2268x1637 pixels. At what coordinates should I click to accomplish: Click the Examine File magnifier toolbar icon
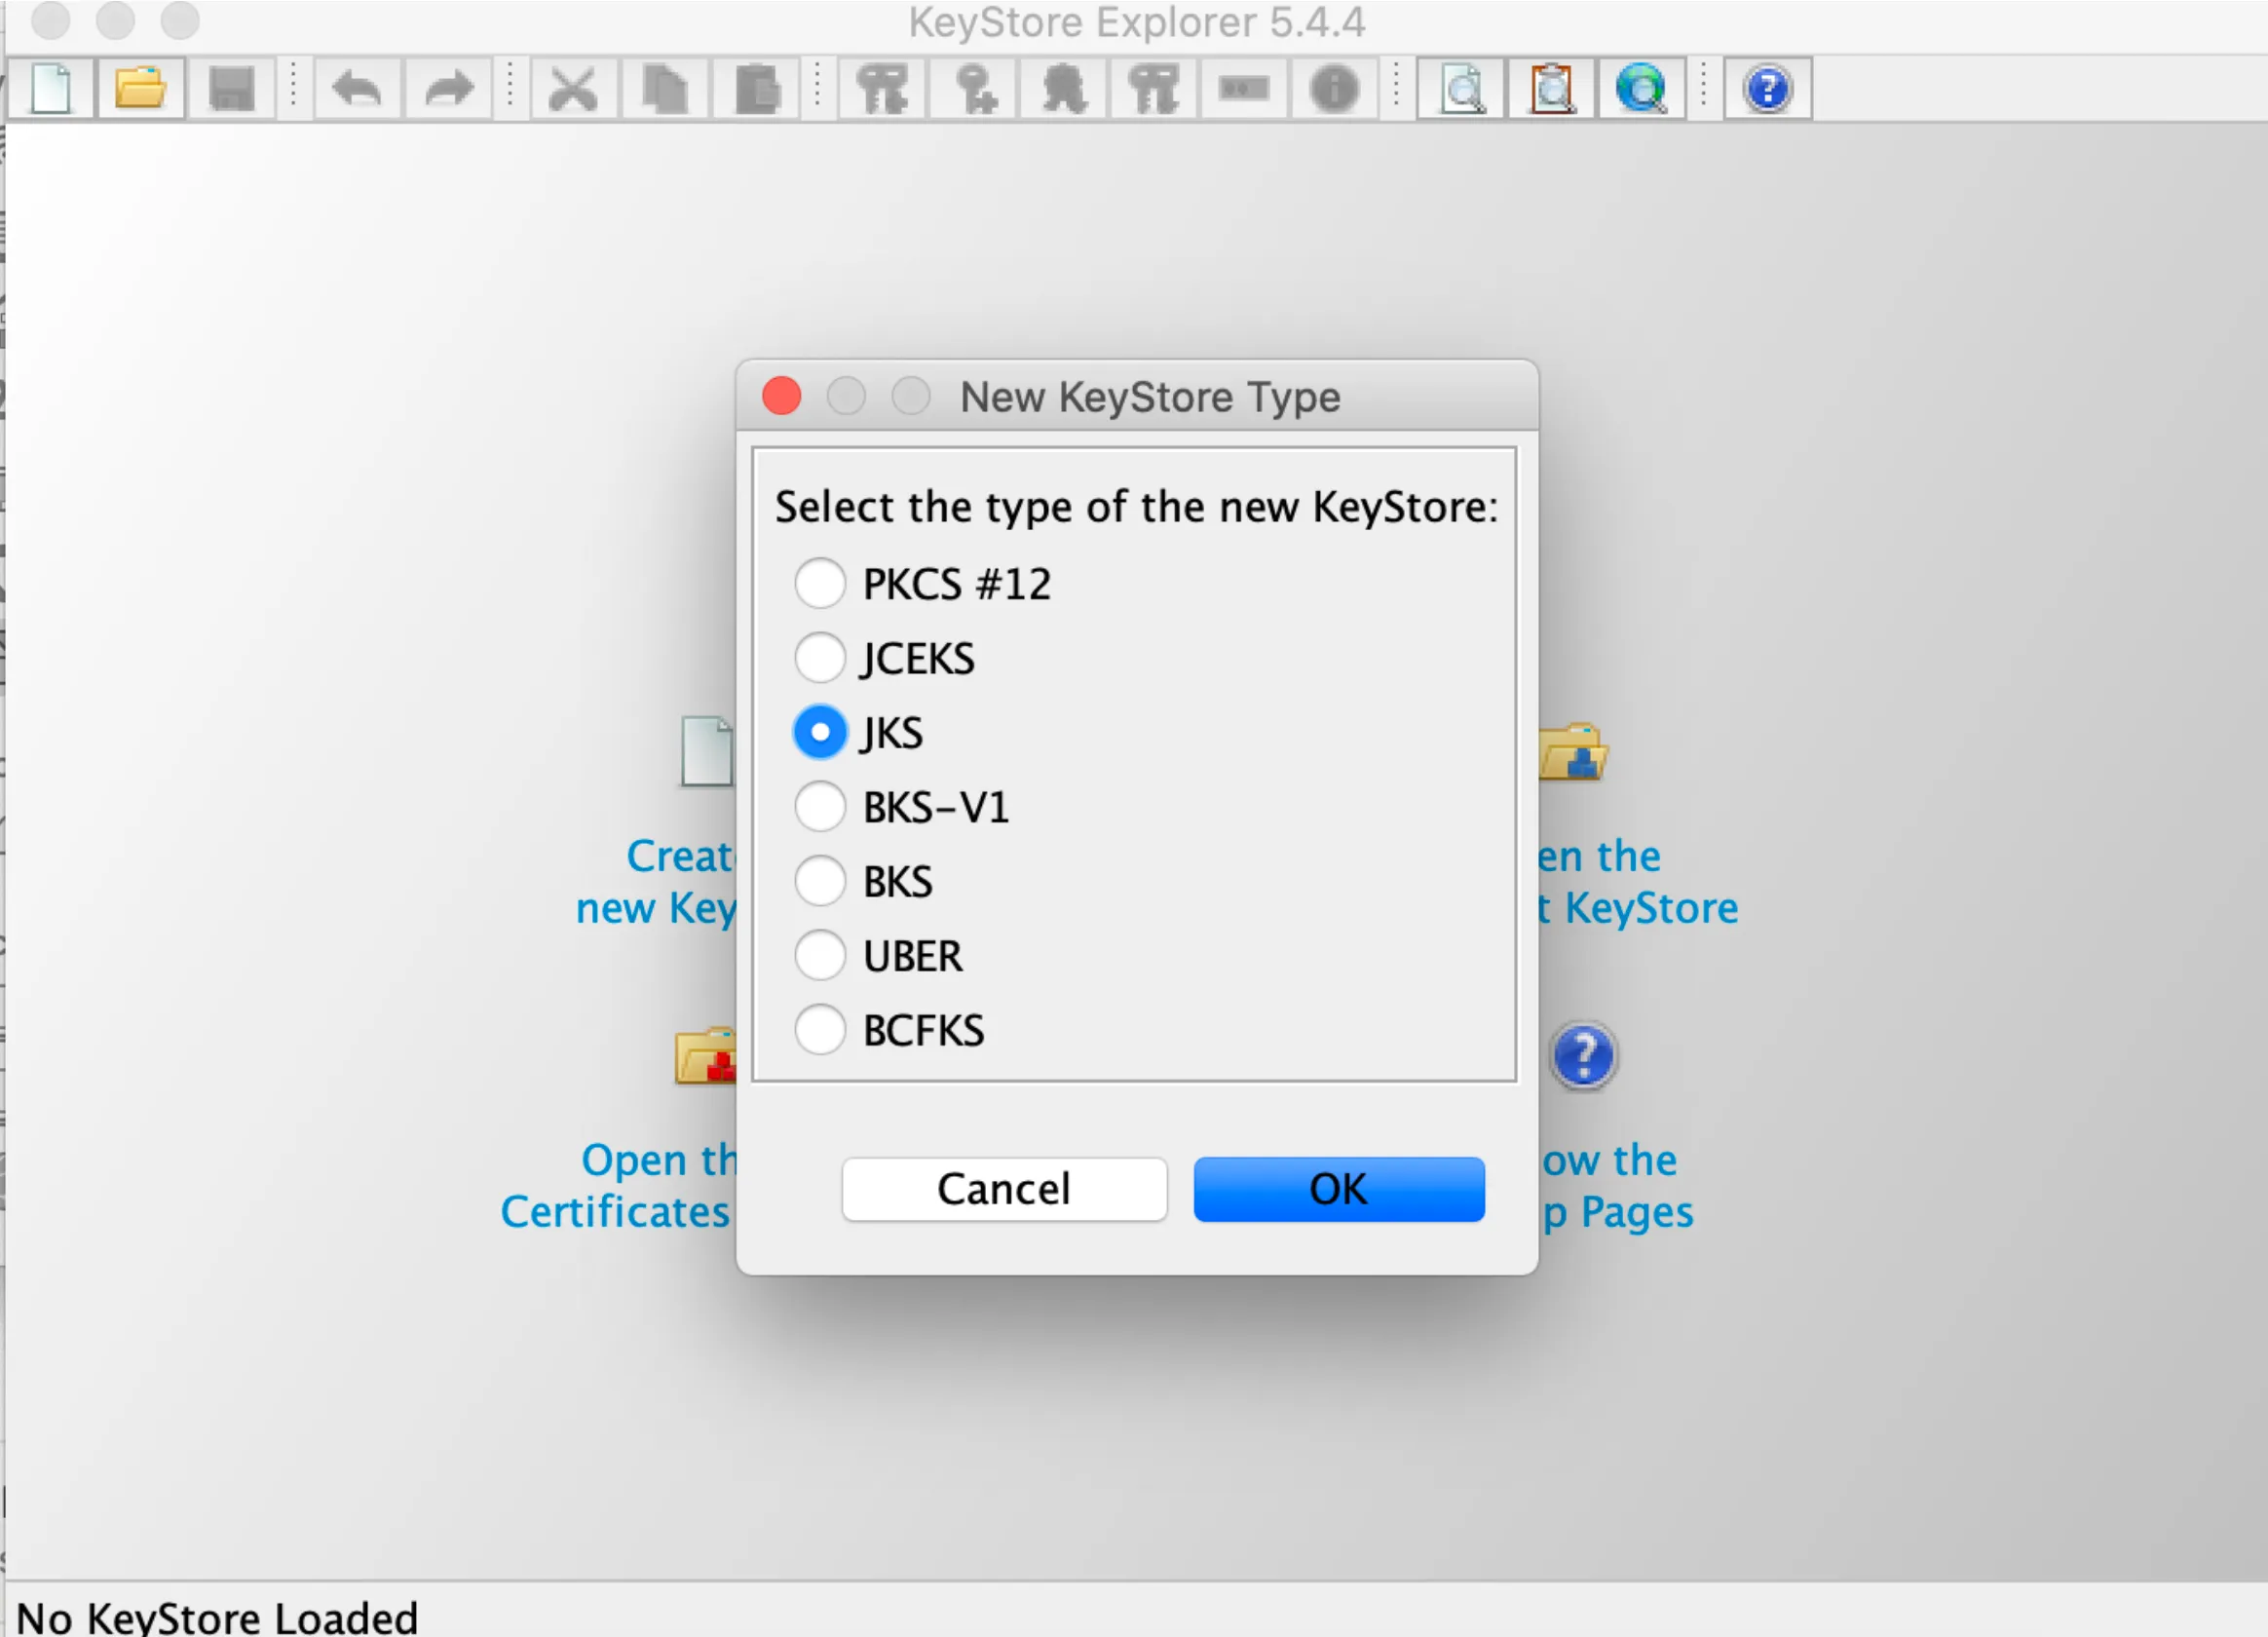(1462, 89)
